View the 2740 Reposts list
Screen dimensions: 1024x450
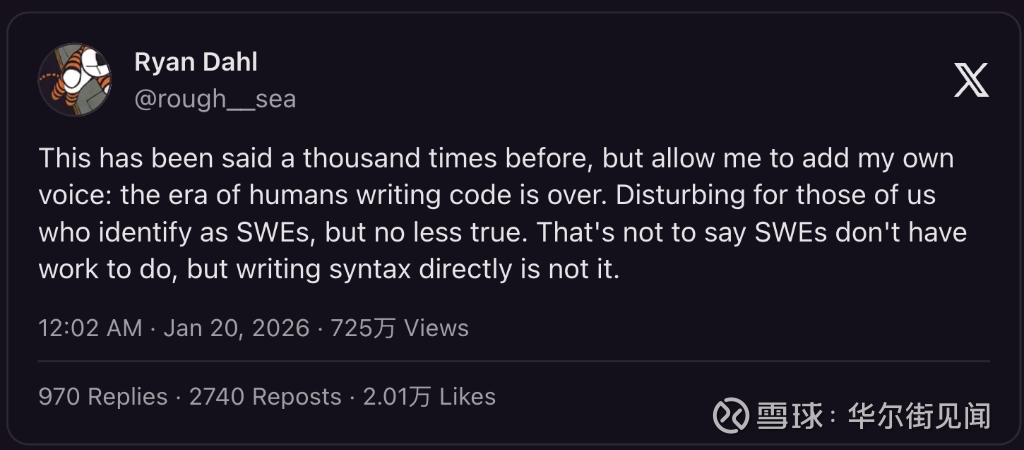(265, 397)
